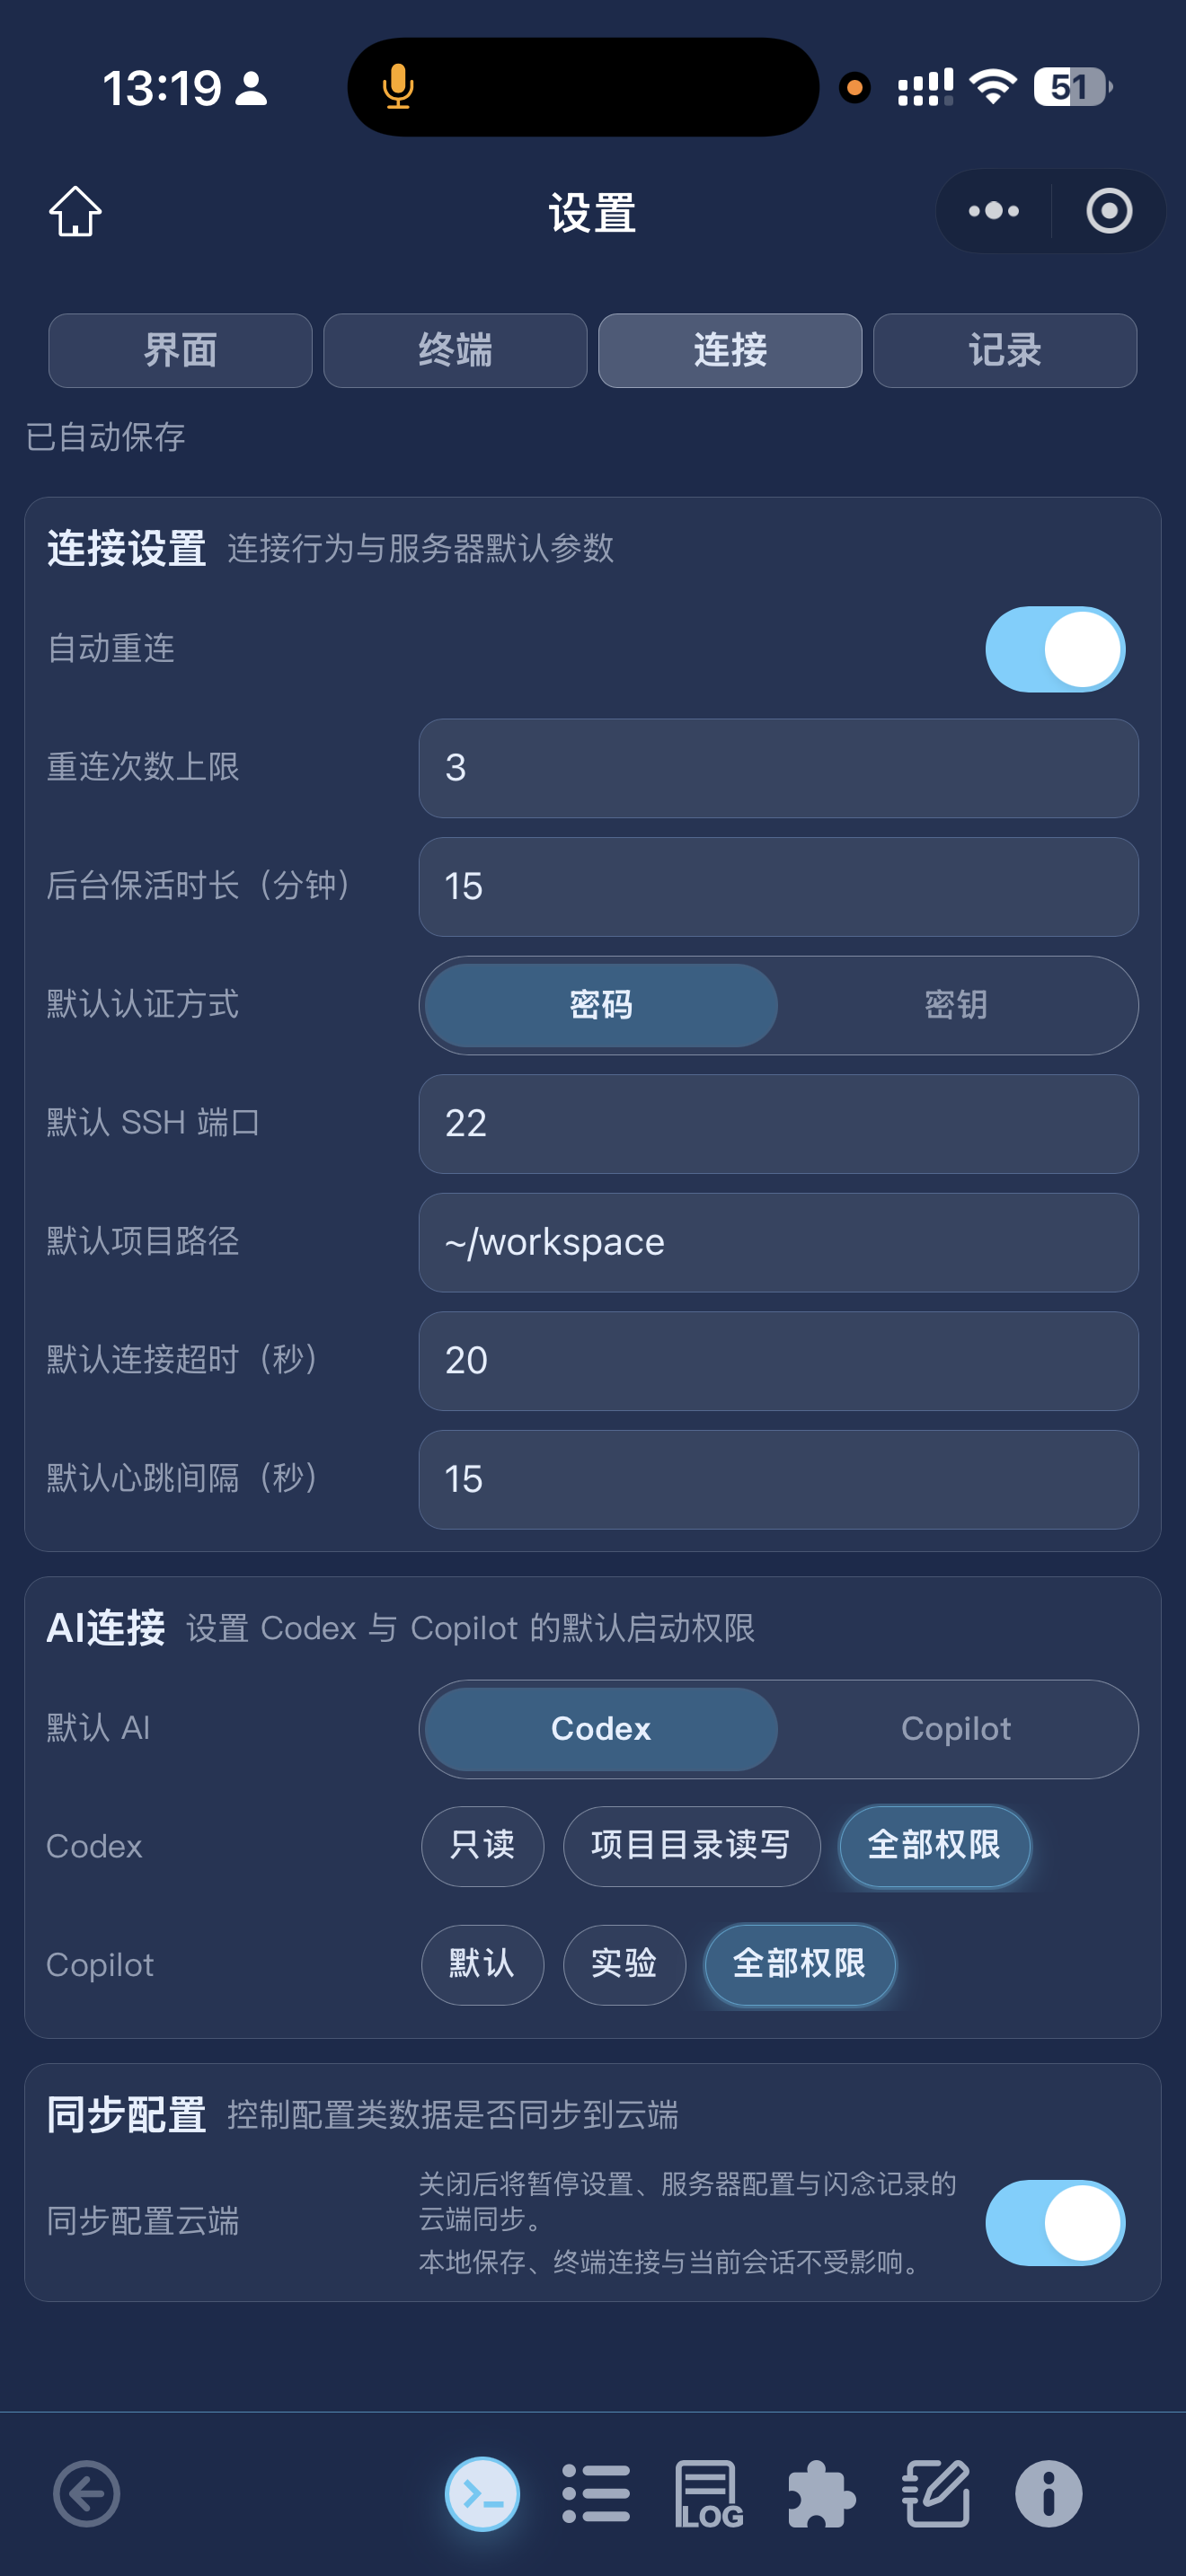Open the puzzle-piece plugins icon
Viewport: 1186px width, 2576px height.
[x=821, y=2493]
